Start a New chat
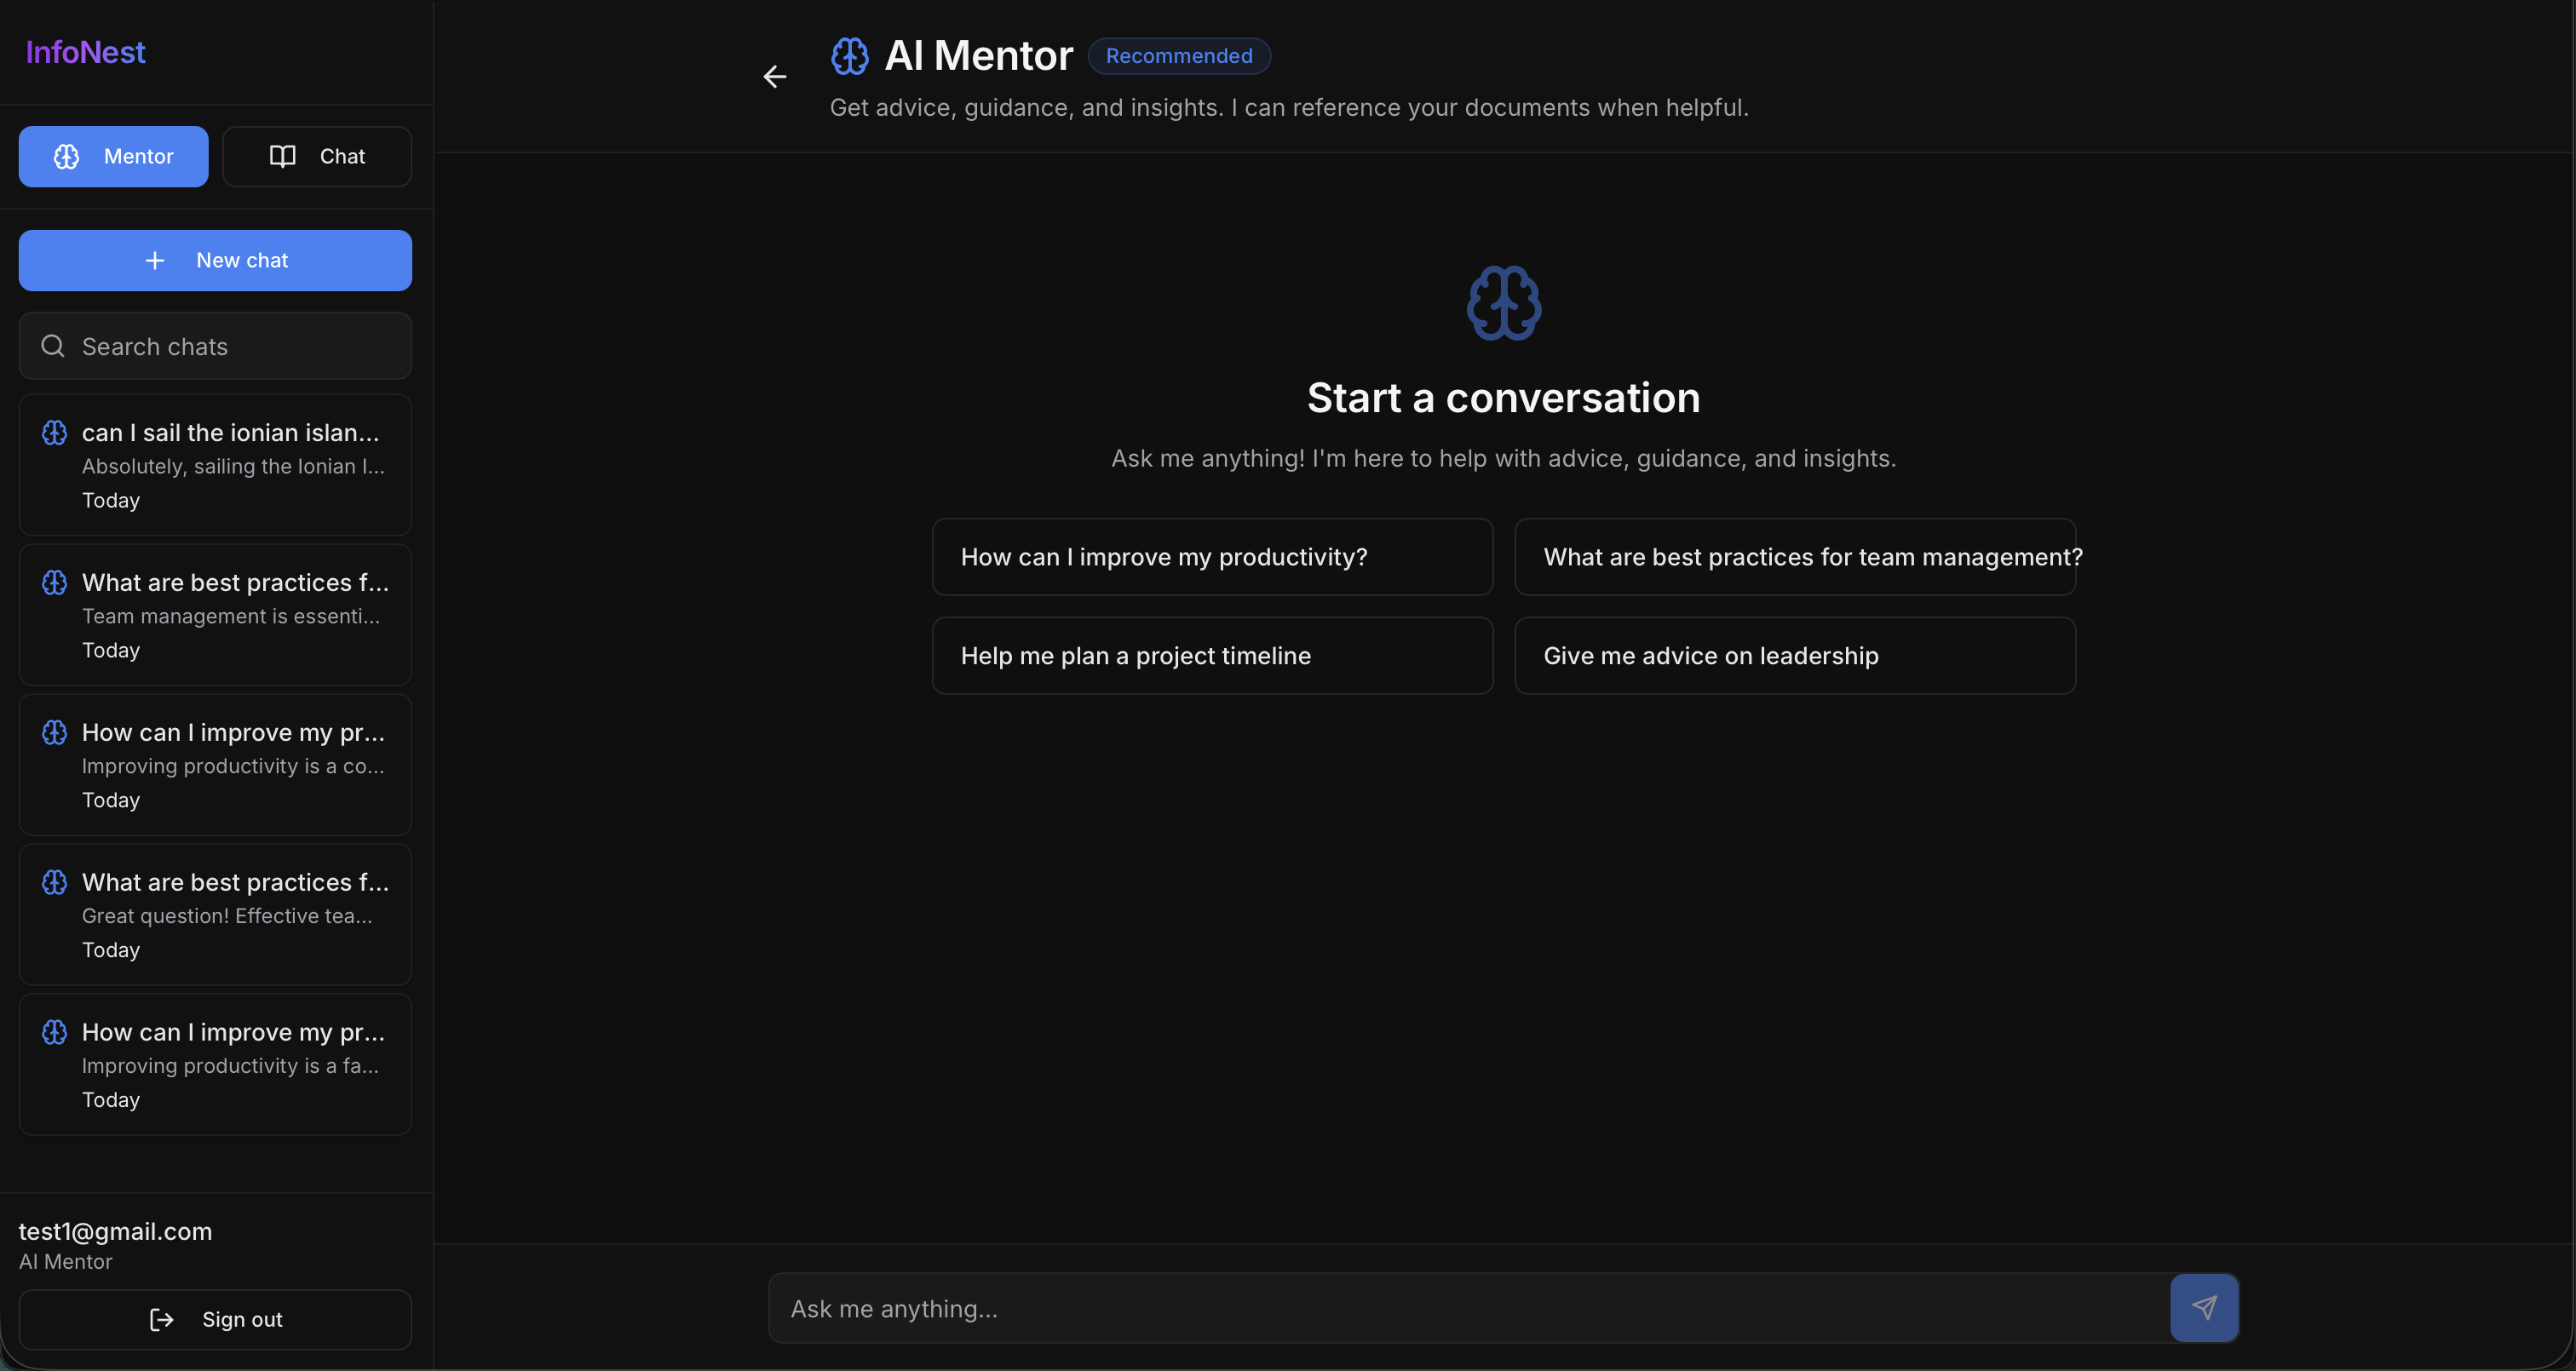The image size is (2576, 1371). click(x=215, y=261)
